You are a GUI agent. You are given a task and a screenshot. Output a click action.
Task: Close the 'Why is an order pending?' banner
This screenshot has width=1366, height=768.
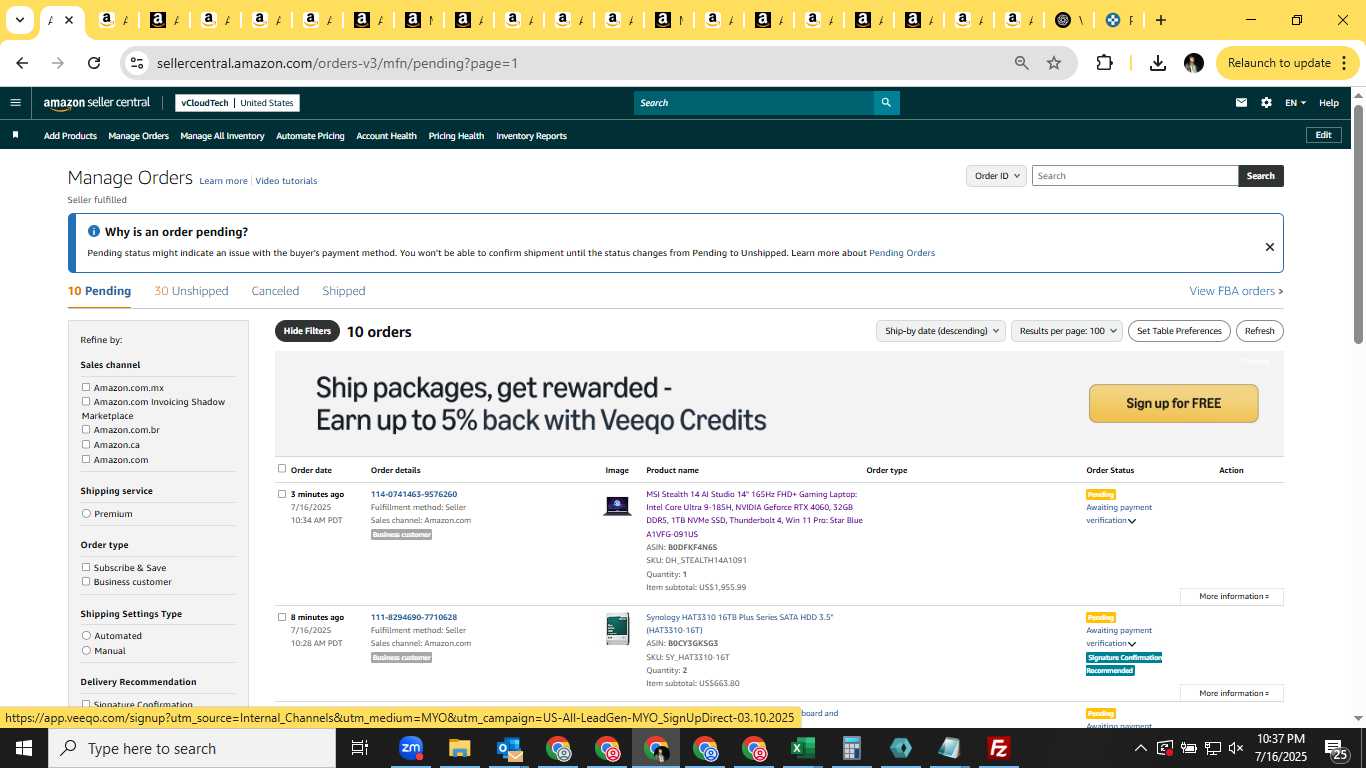pos(1269,247)
